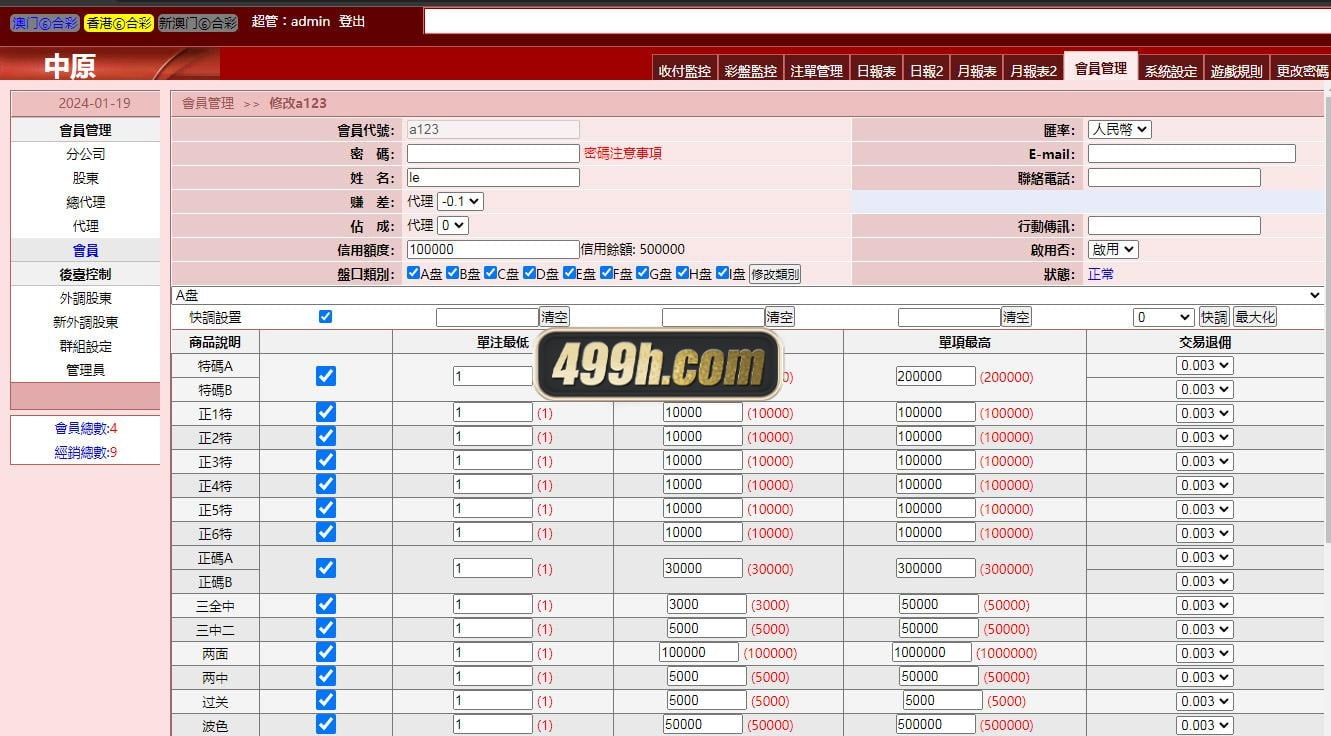1331x736 pixels.
Task: Click the 信用額度 field showing 100000
Action: (x=493, y=249)
